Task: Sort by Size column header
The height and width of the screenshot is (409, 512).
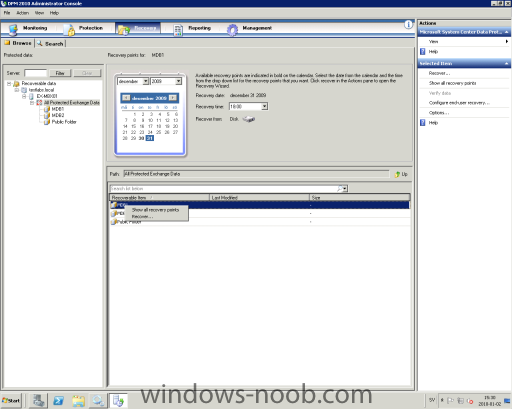Action: [360, 198]
